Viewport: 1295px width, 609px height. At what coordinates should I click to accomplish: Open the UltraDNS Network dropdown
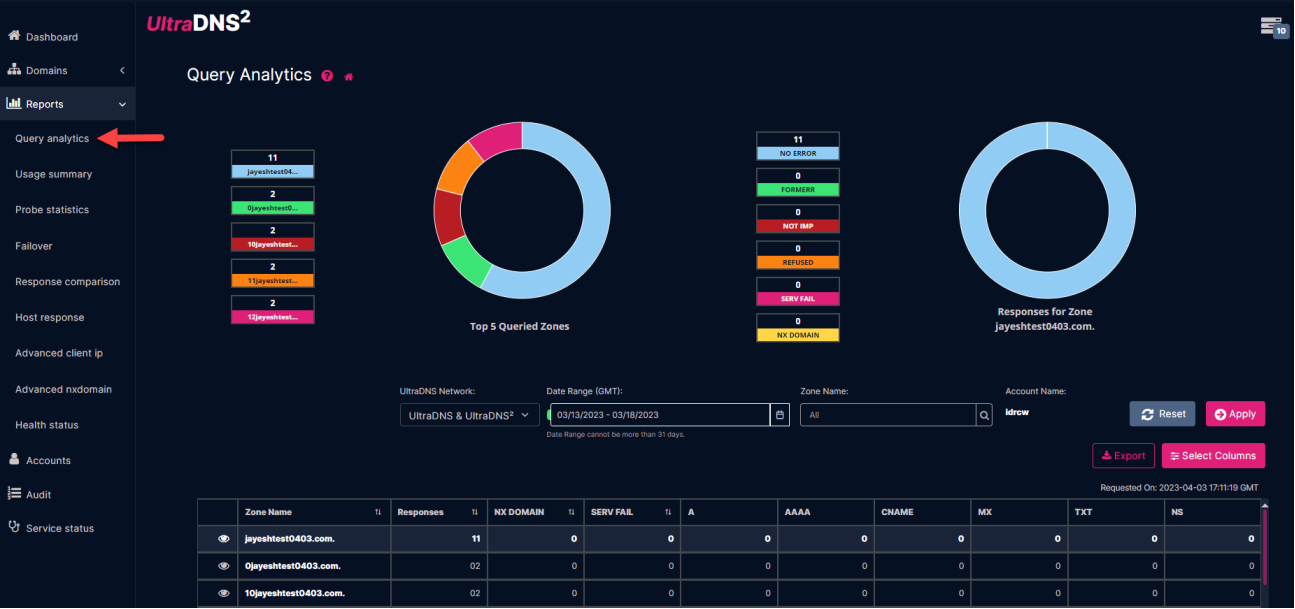(469, 414)
